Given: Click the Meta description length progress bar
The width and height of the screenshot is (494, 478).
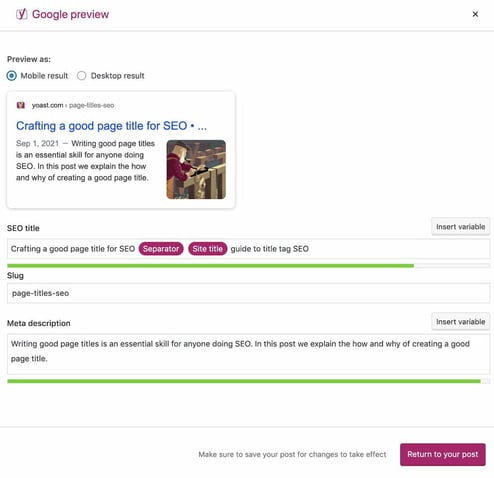Looking at the screenshot, I should coord(248,381).
